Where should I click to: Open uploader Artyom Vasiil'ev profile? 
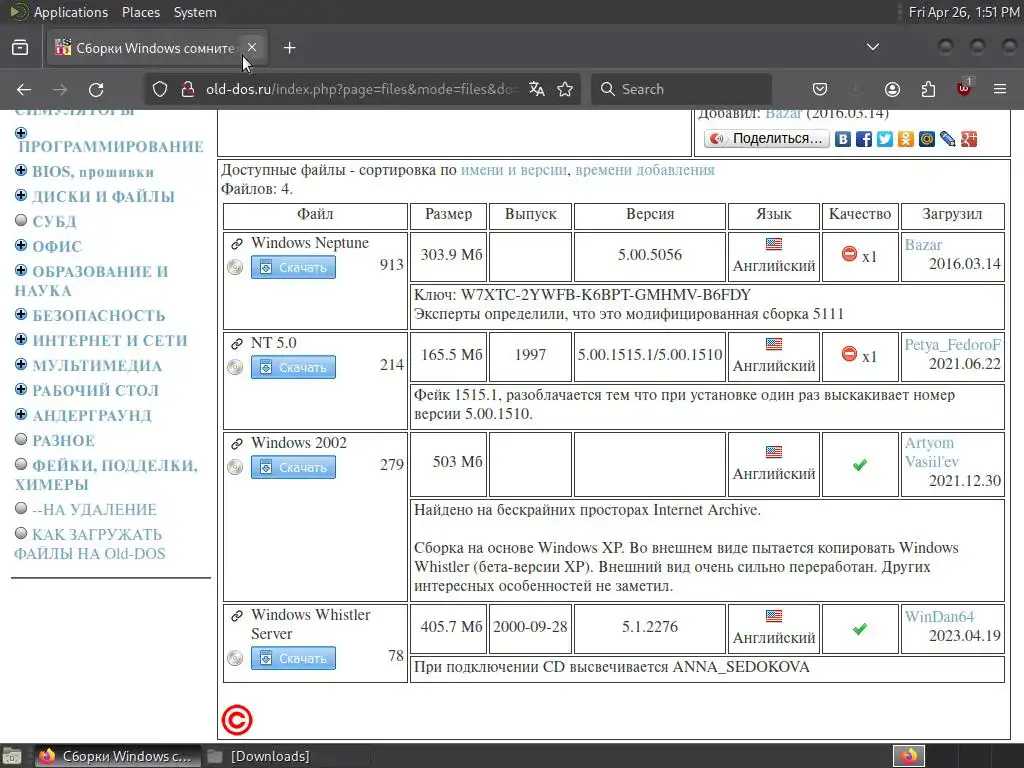point(931,452)
